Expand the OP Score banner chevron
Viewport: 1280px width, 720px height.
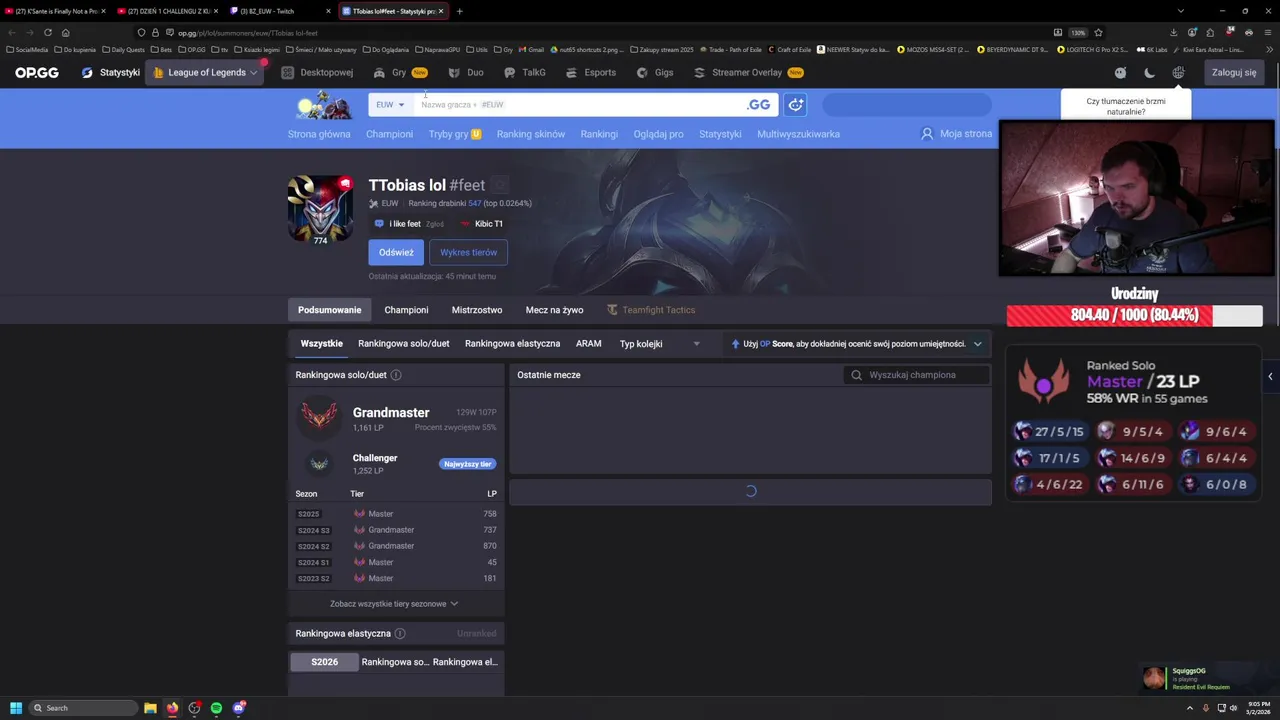tap(977, 344)
